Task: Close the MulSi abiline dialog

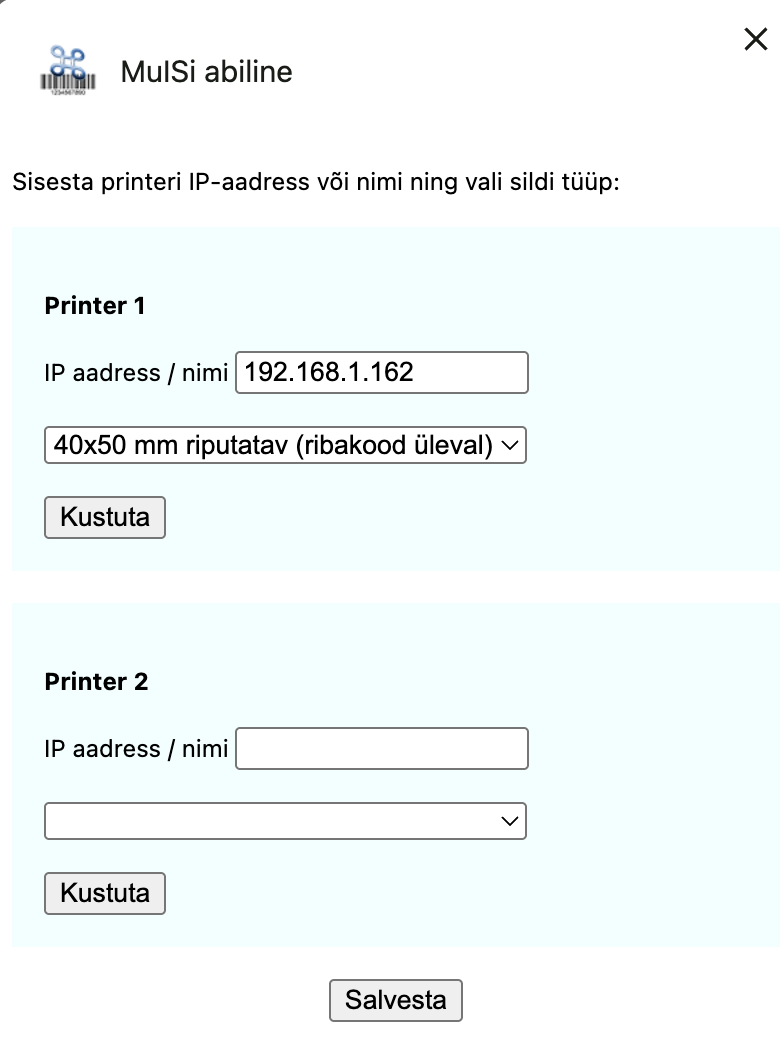Action: tap(755, 39)
